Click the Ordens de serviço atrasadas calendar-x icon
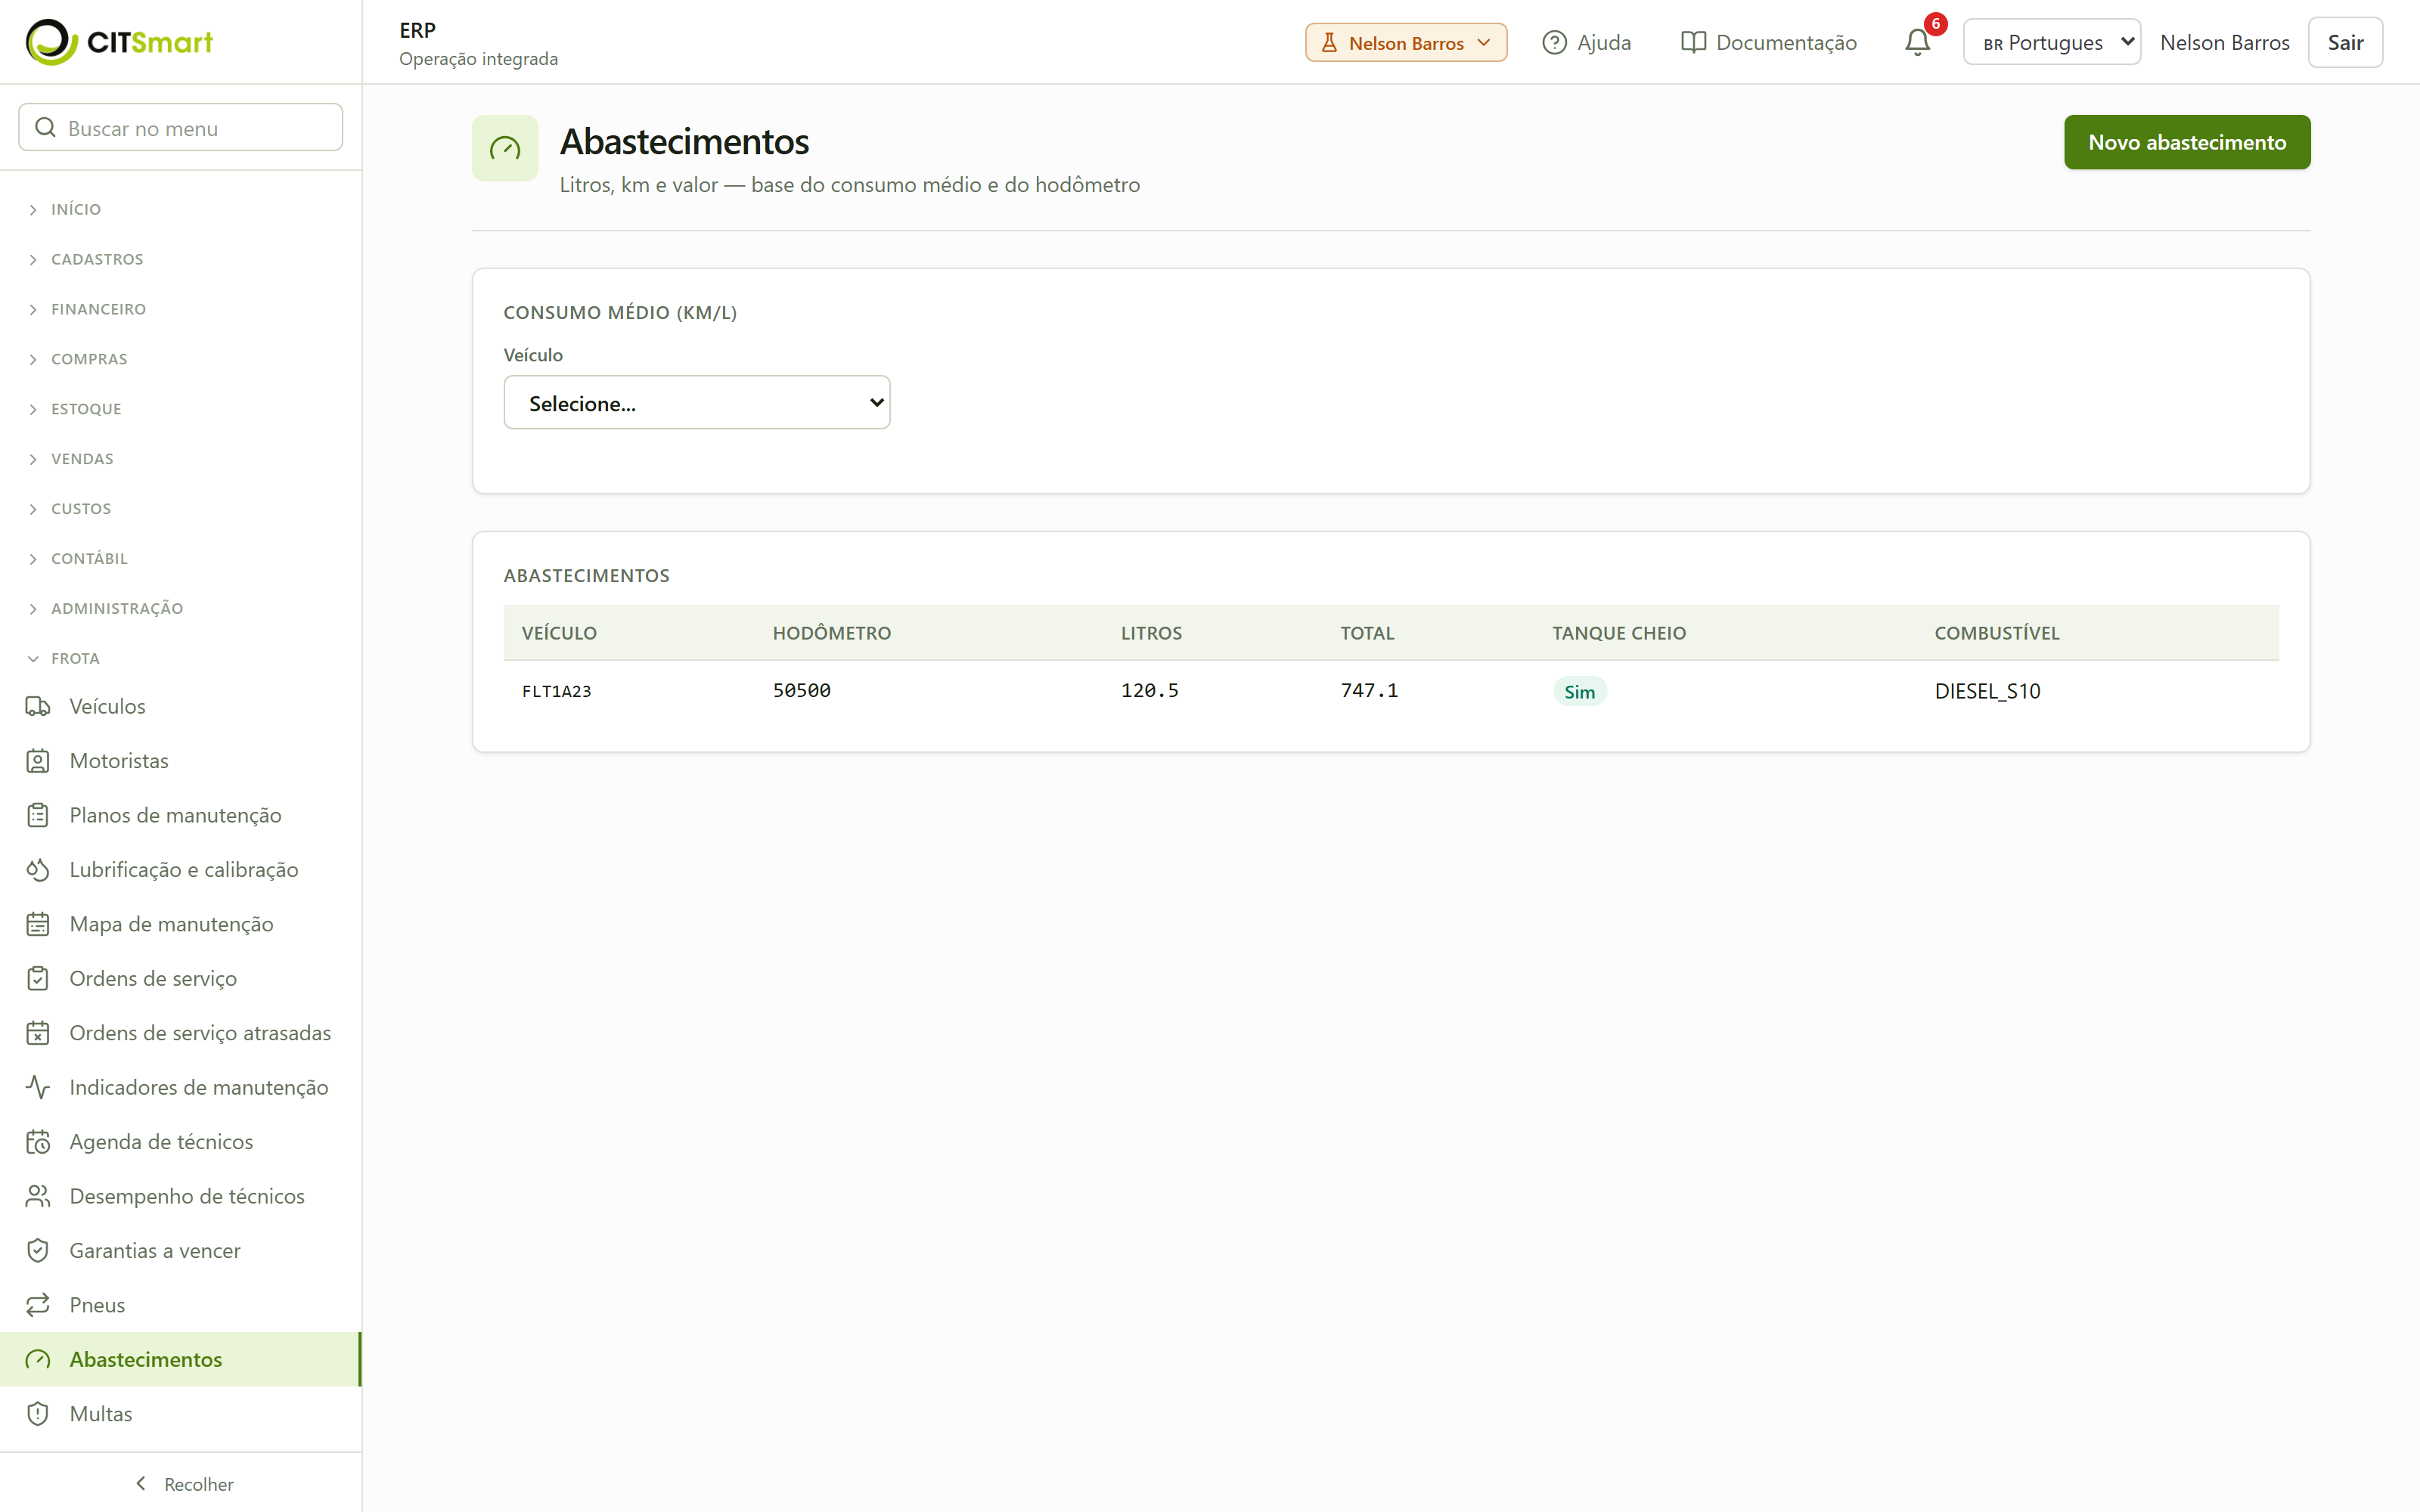This screenshot has width=2420, height=1512. click(38, 1033)
